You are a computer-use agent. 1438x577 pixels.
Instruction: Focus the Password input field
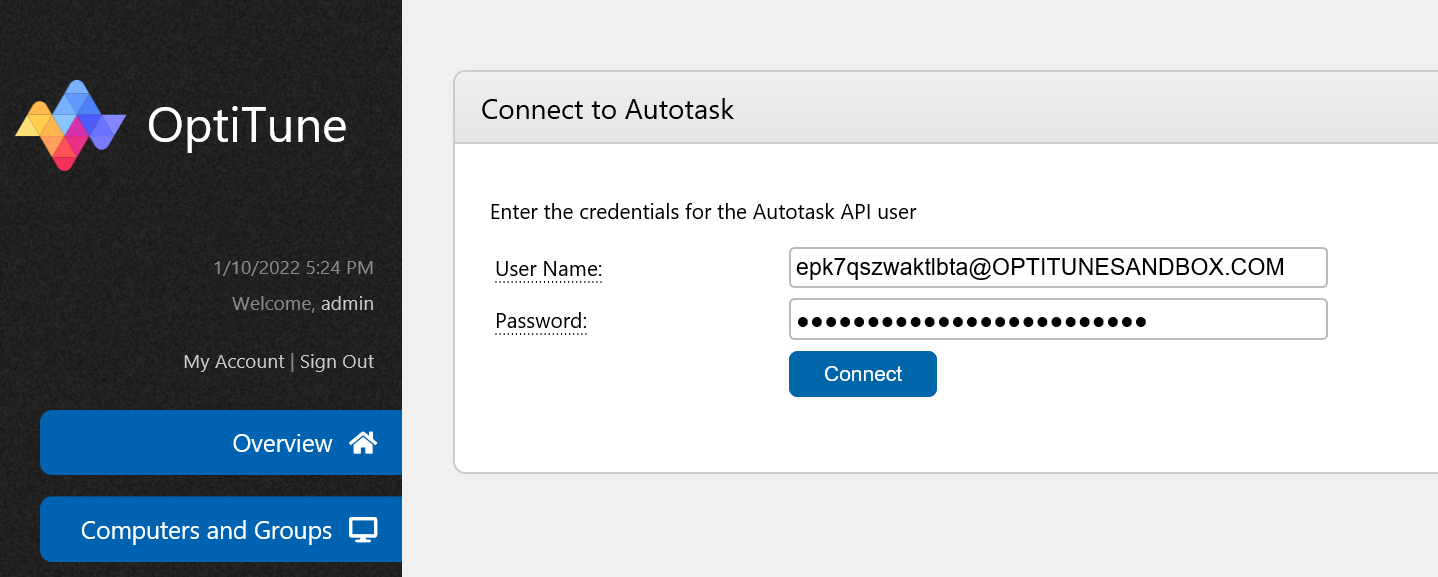[1058, 320]
